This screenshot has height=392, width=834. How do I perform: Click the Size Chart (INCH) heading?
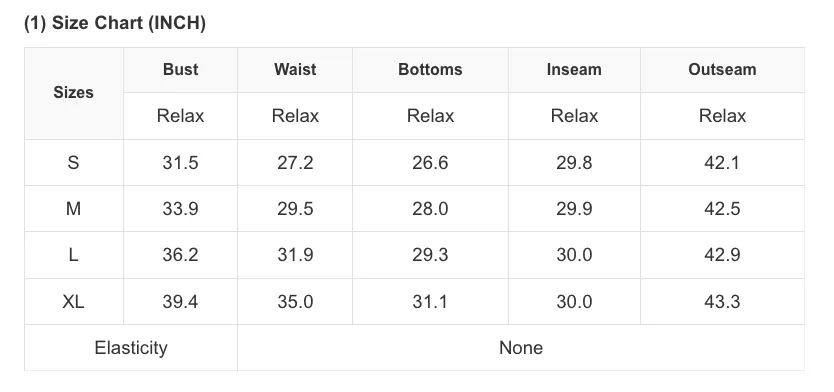pos(115,23)
